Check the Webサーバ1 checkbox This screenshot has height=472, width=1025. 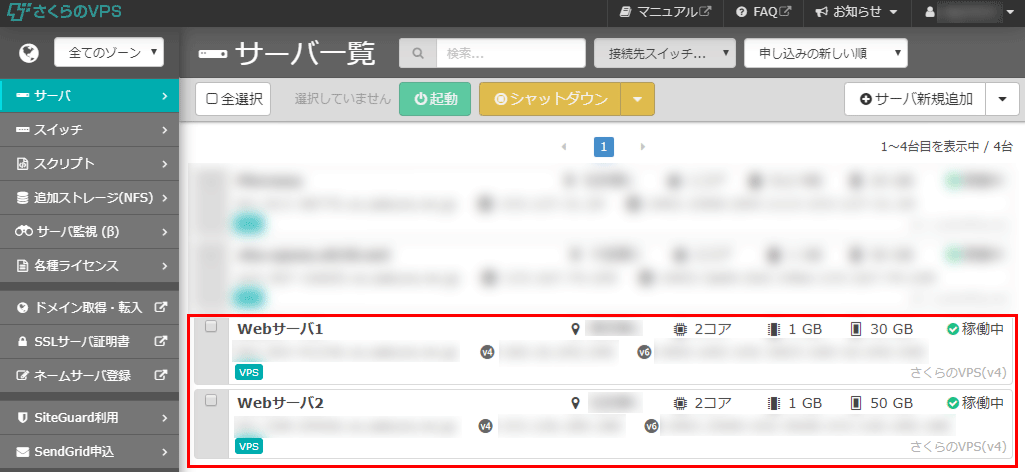[x=211, y=327]
